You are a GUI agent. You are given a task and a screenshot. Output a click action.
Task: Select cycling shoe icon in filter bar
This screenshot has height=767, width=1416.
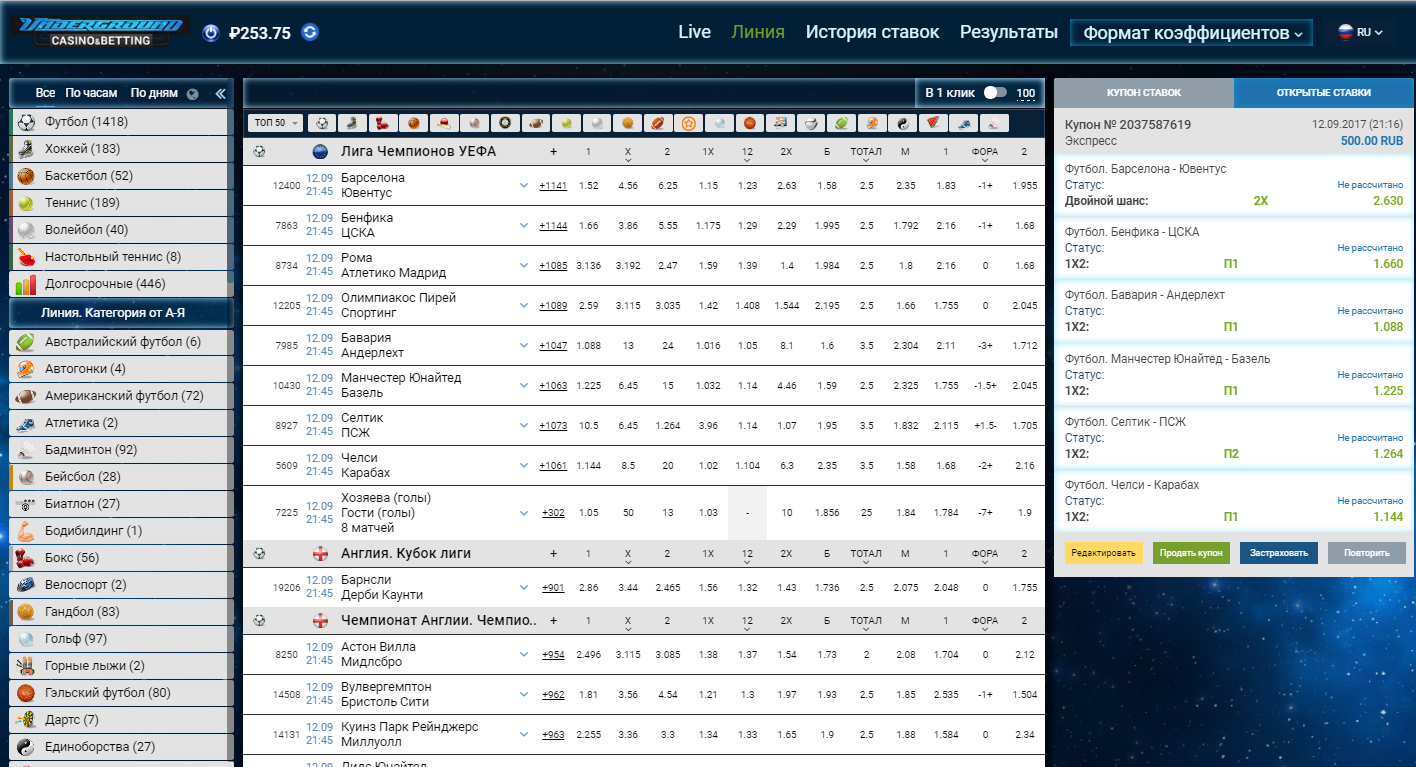click(964, 123)
